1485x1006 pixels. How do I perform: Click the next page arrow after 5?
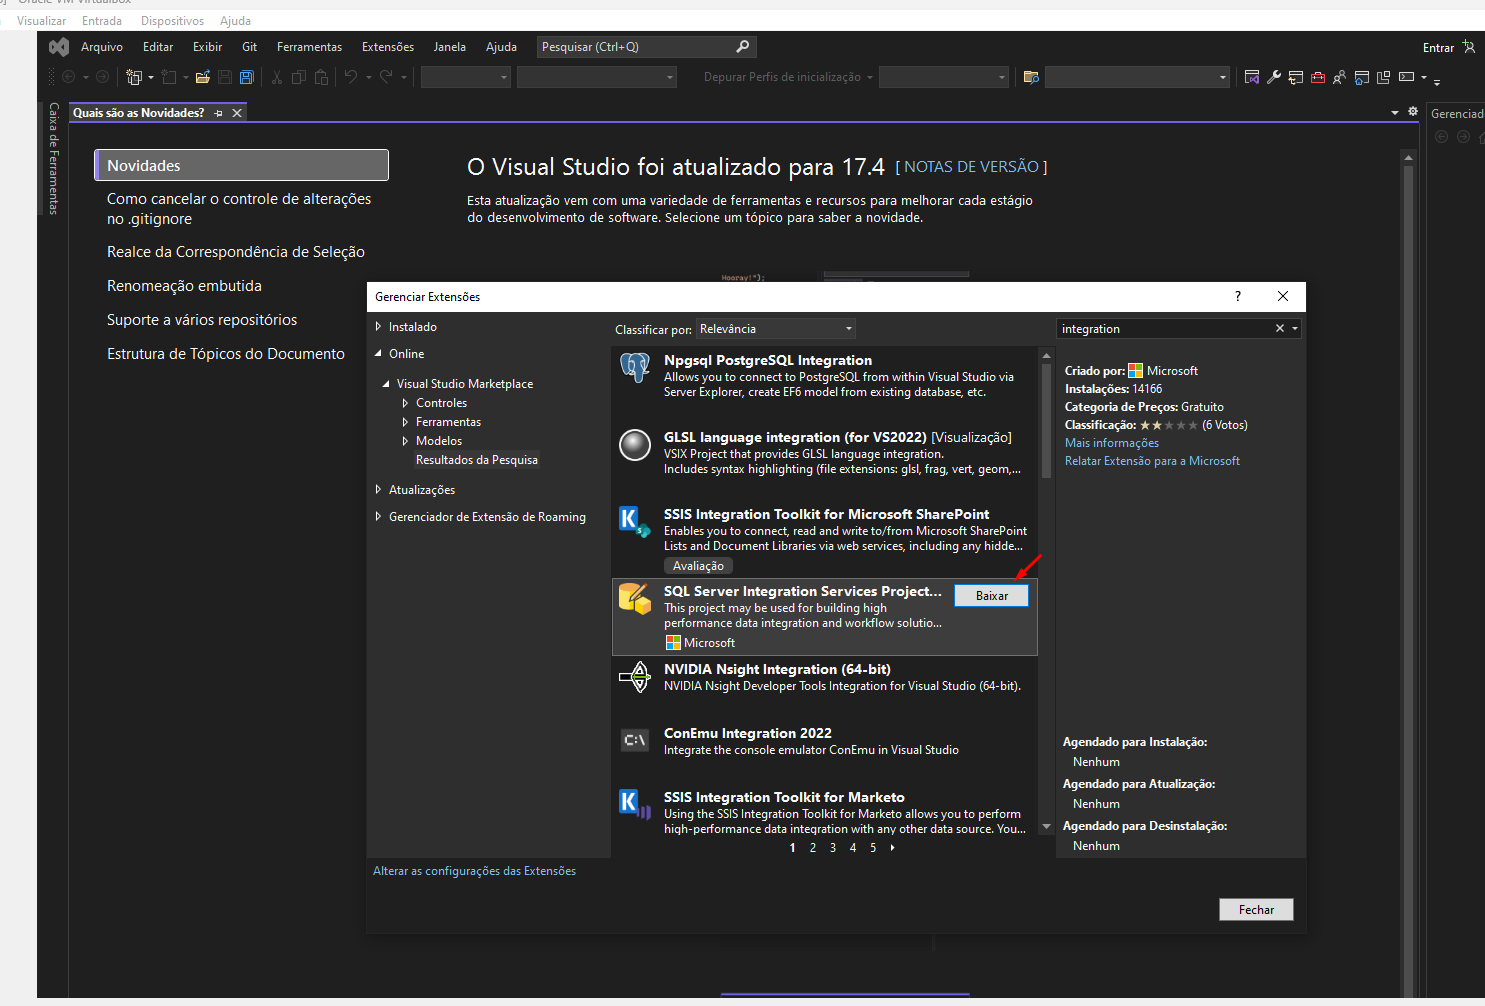point(893,848)
